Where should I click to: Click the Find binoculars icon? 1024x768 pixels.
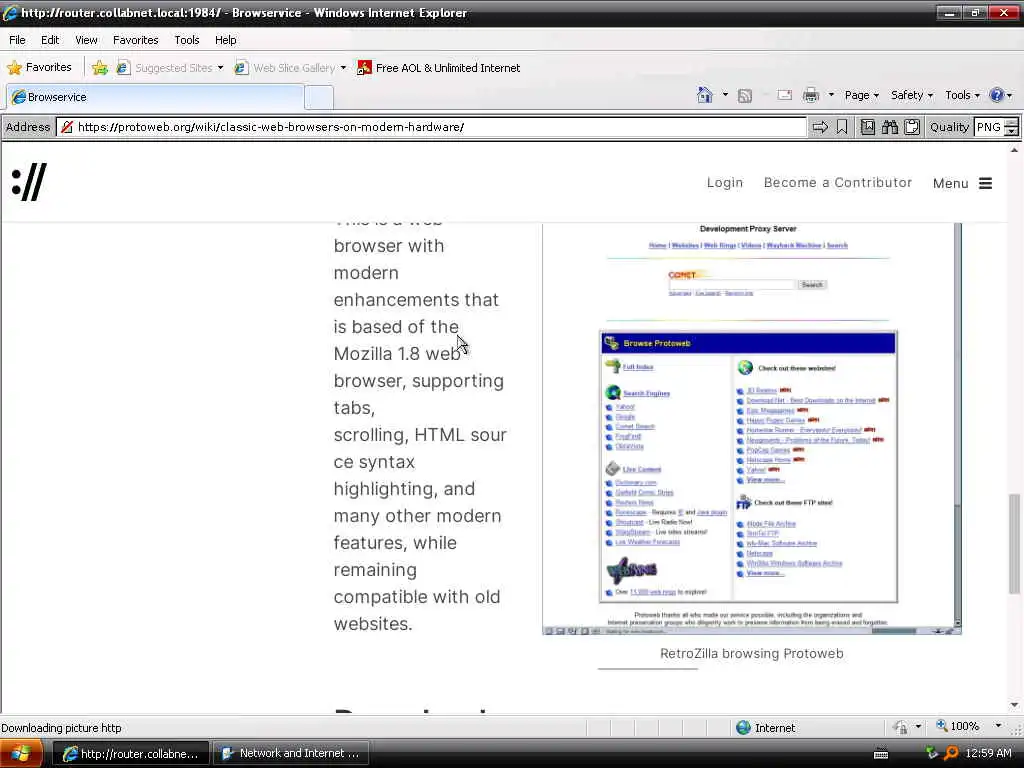(890, 127)
